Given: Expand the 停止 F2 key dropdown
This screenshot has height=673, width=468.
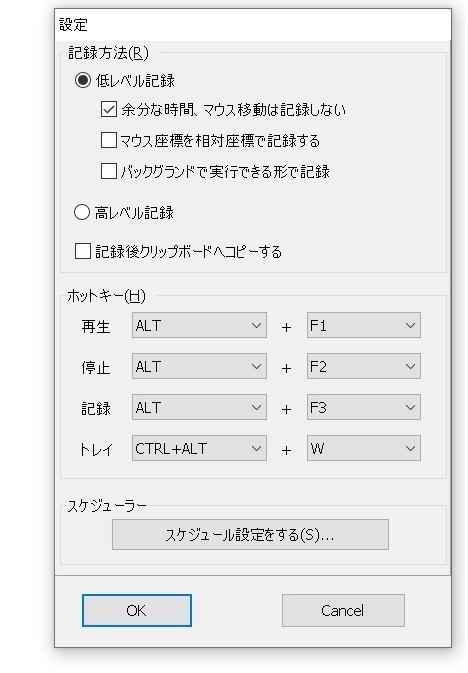Looking at the screenshot, I should (364, 366).
